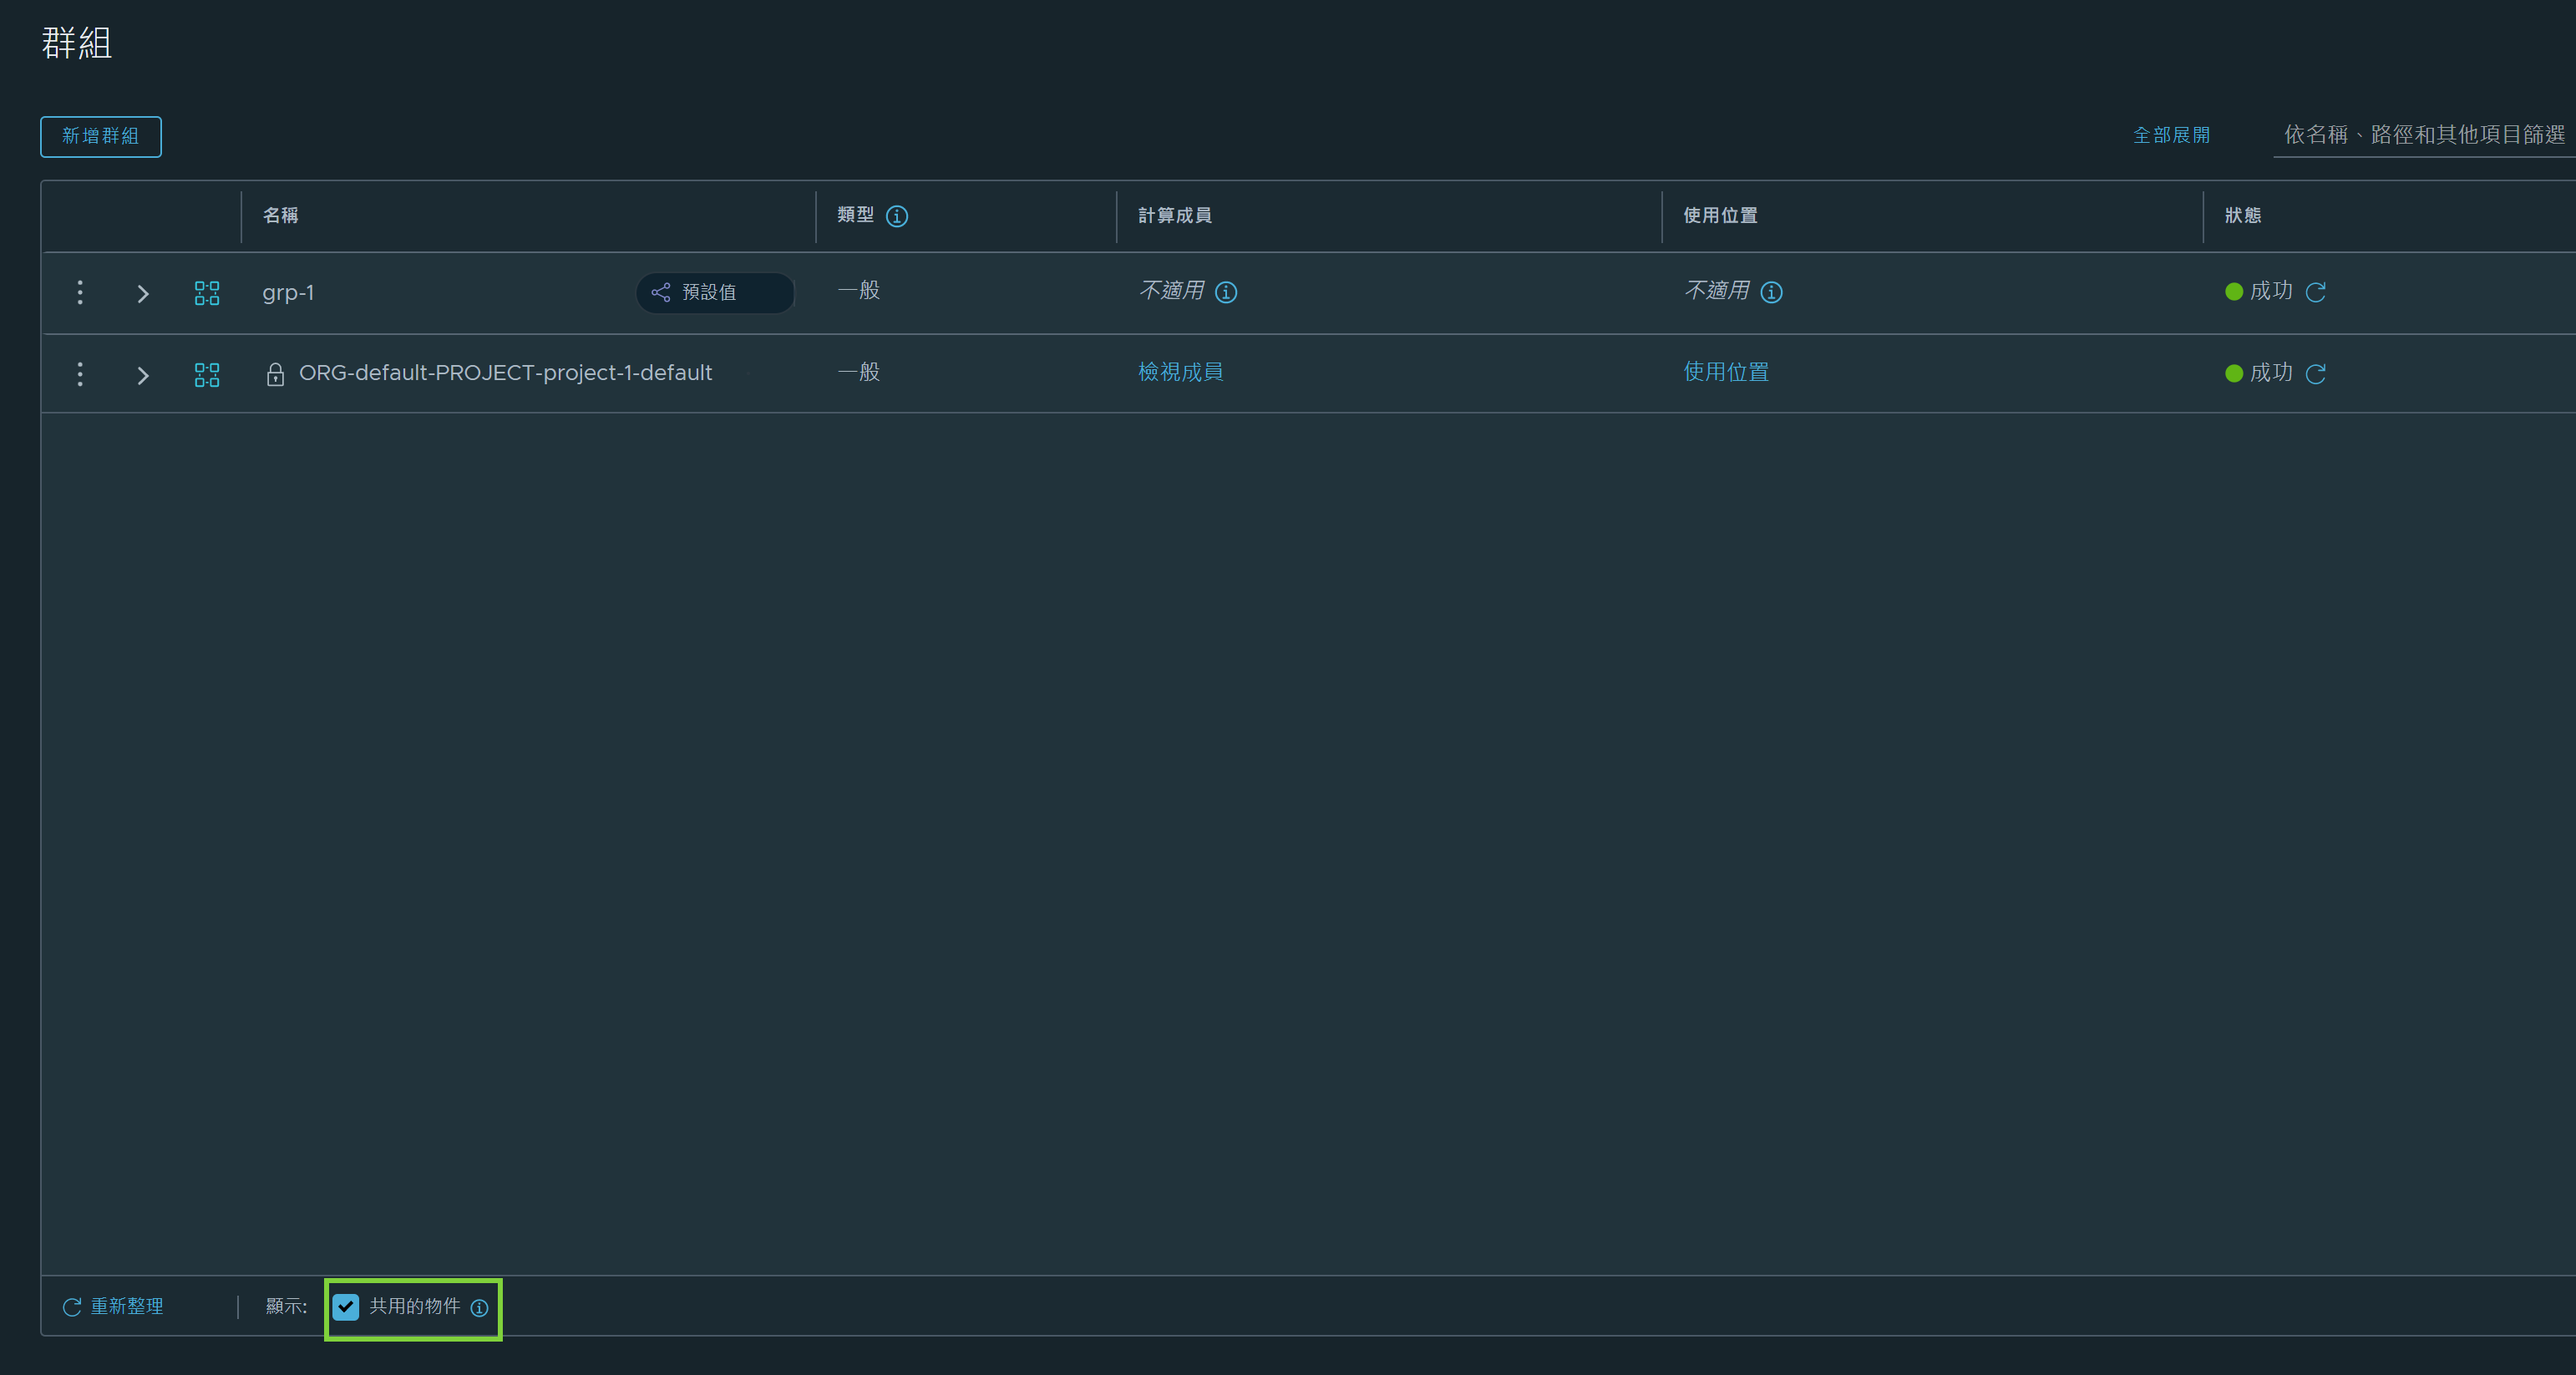Click the group icon beside grp-1

(207, 293)
